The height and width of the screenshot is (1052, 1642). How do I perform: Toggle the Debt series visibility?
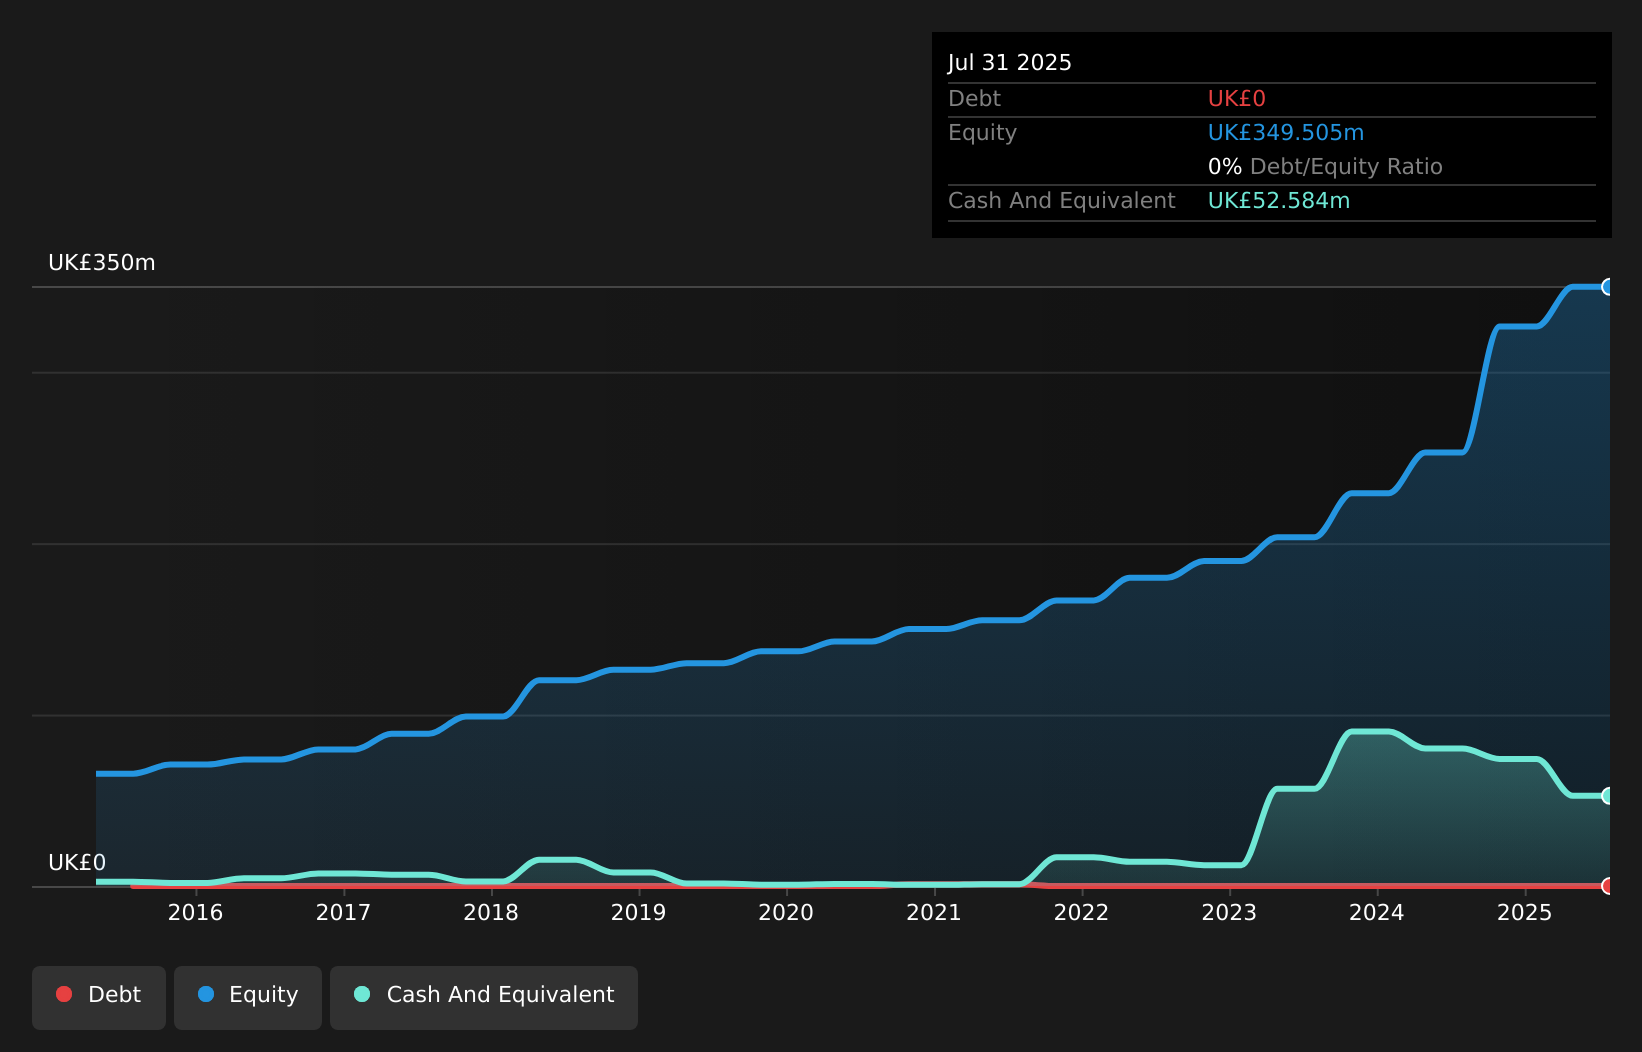(98, 996)
